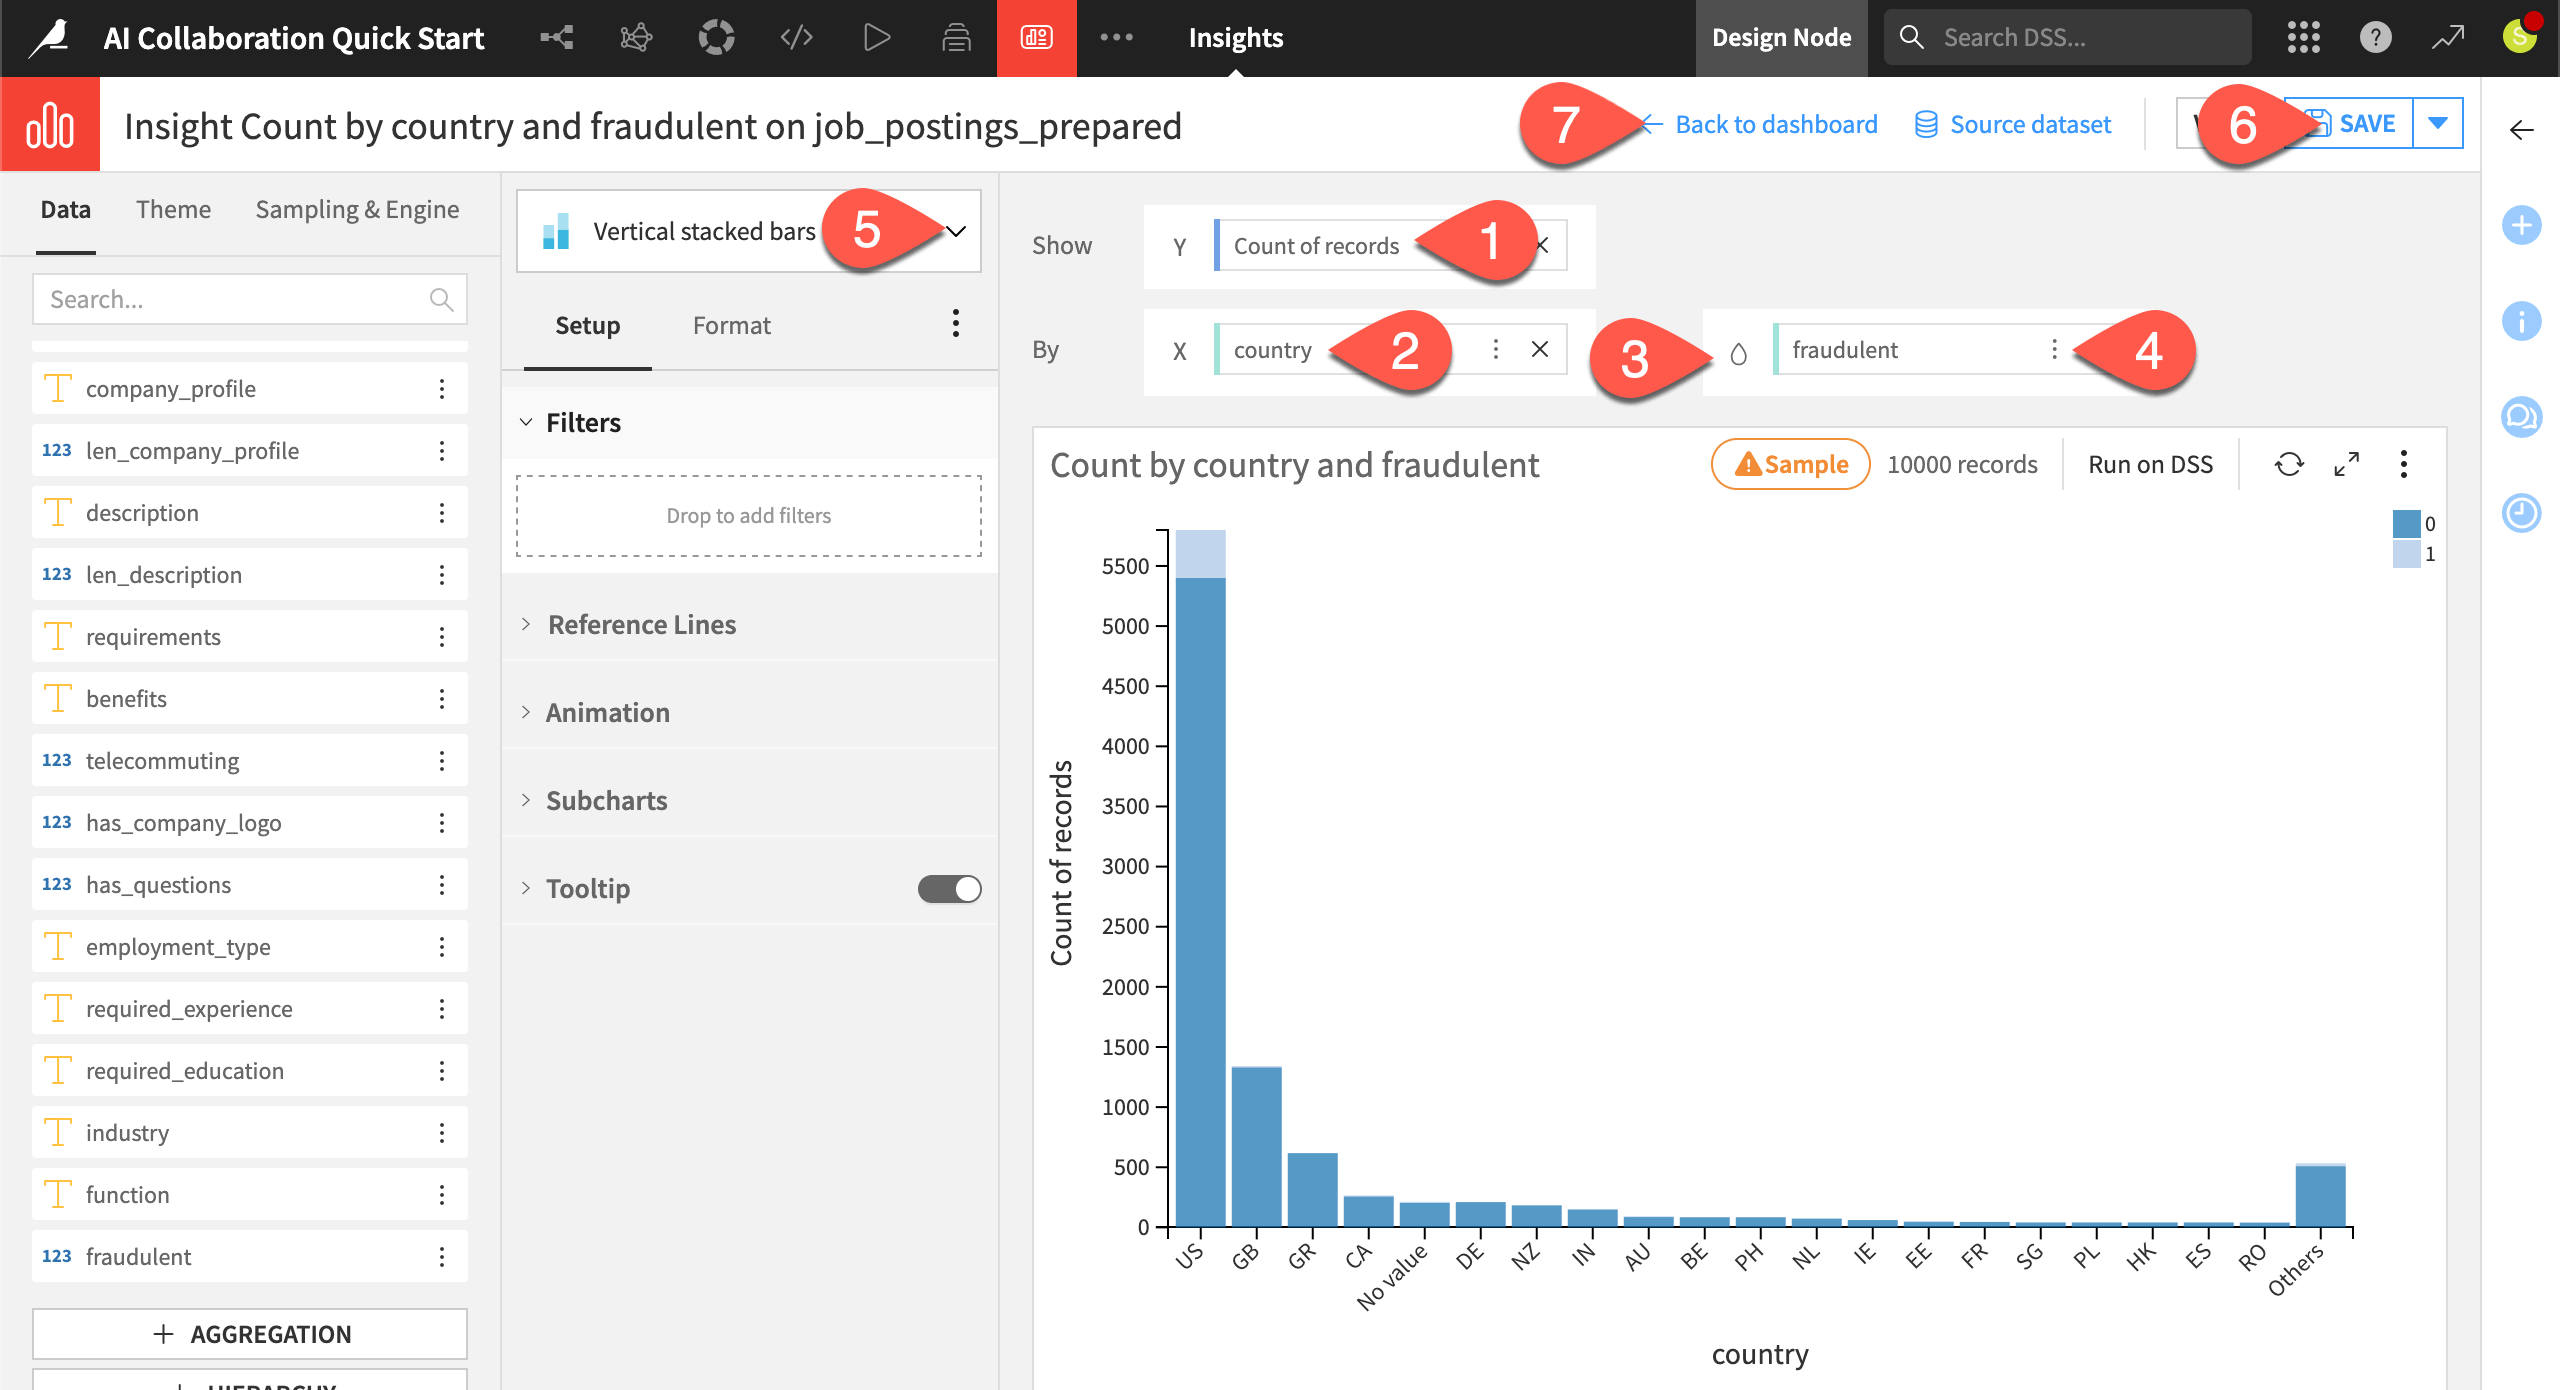2560x1390 pixels.
Task: Open the history clock icon in right sidebar
Action: (2522, 513)
